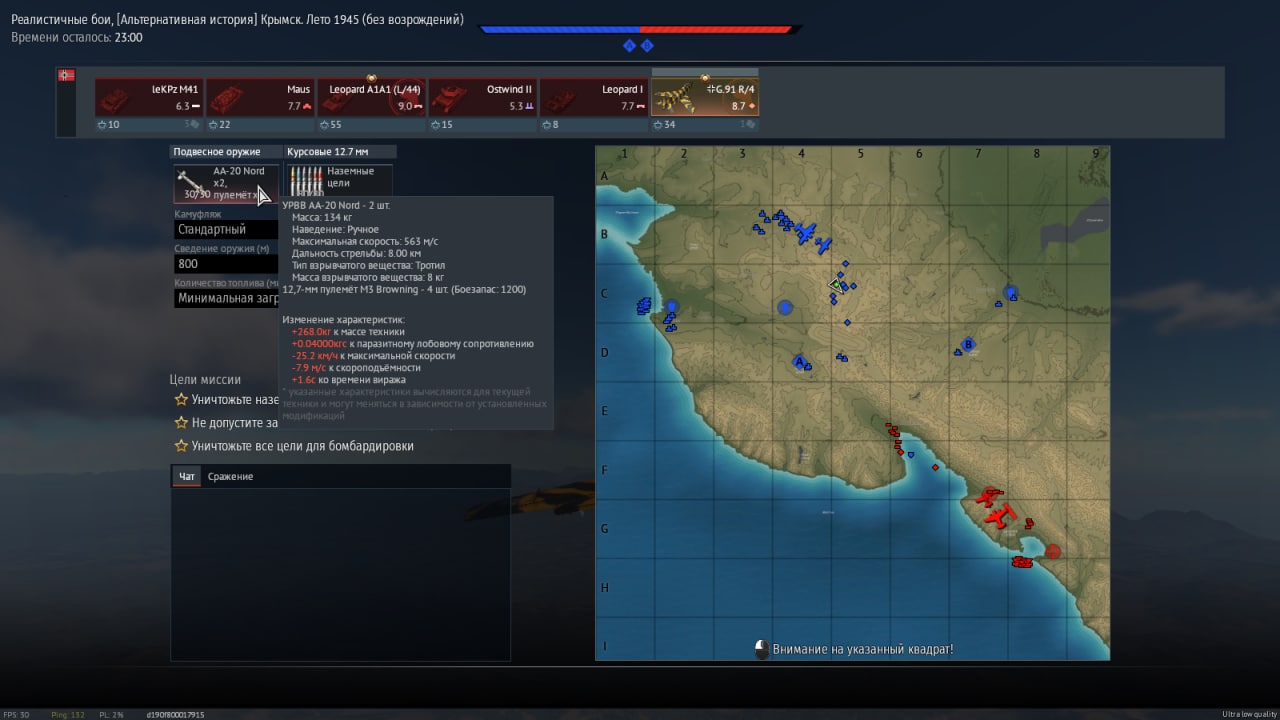
Task: Select the Maus tank card
Action: pyautogui.click(x=260, y=98)
